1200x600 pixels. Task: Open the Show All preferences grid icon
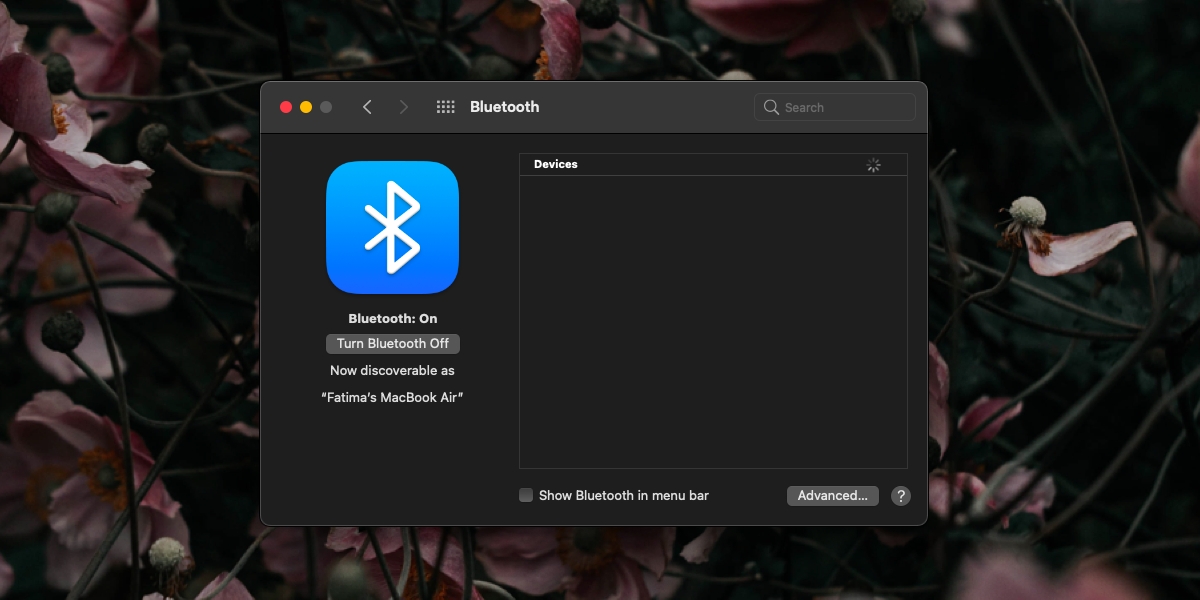pos(446,107)
